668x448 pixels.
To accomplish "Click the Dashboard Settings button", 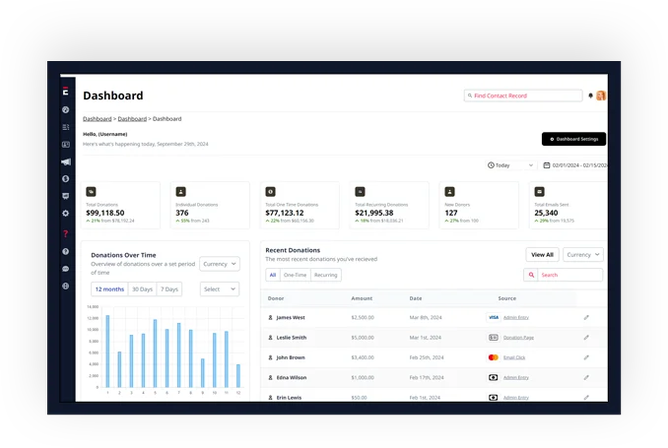I will pyautogui.click(x=573, y=139).
